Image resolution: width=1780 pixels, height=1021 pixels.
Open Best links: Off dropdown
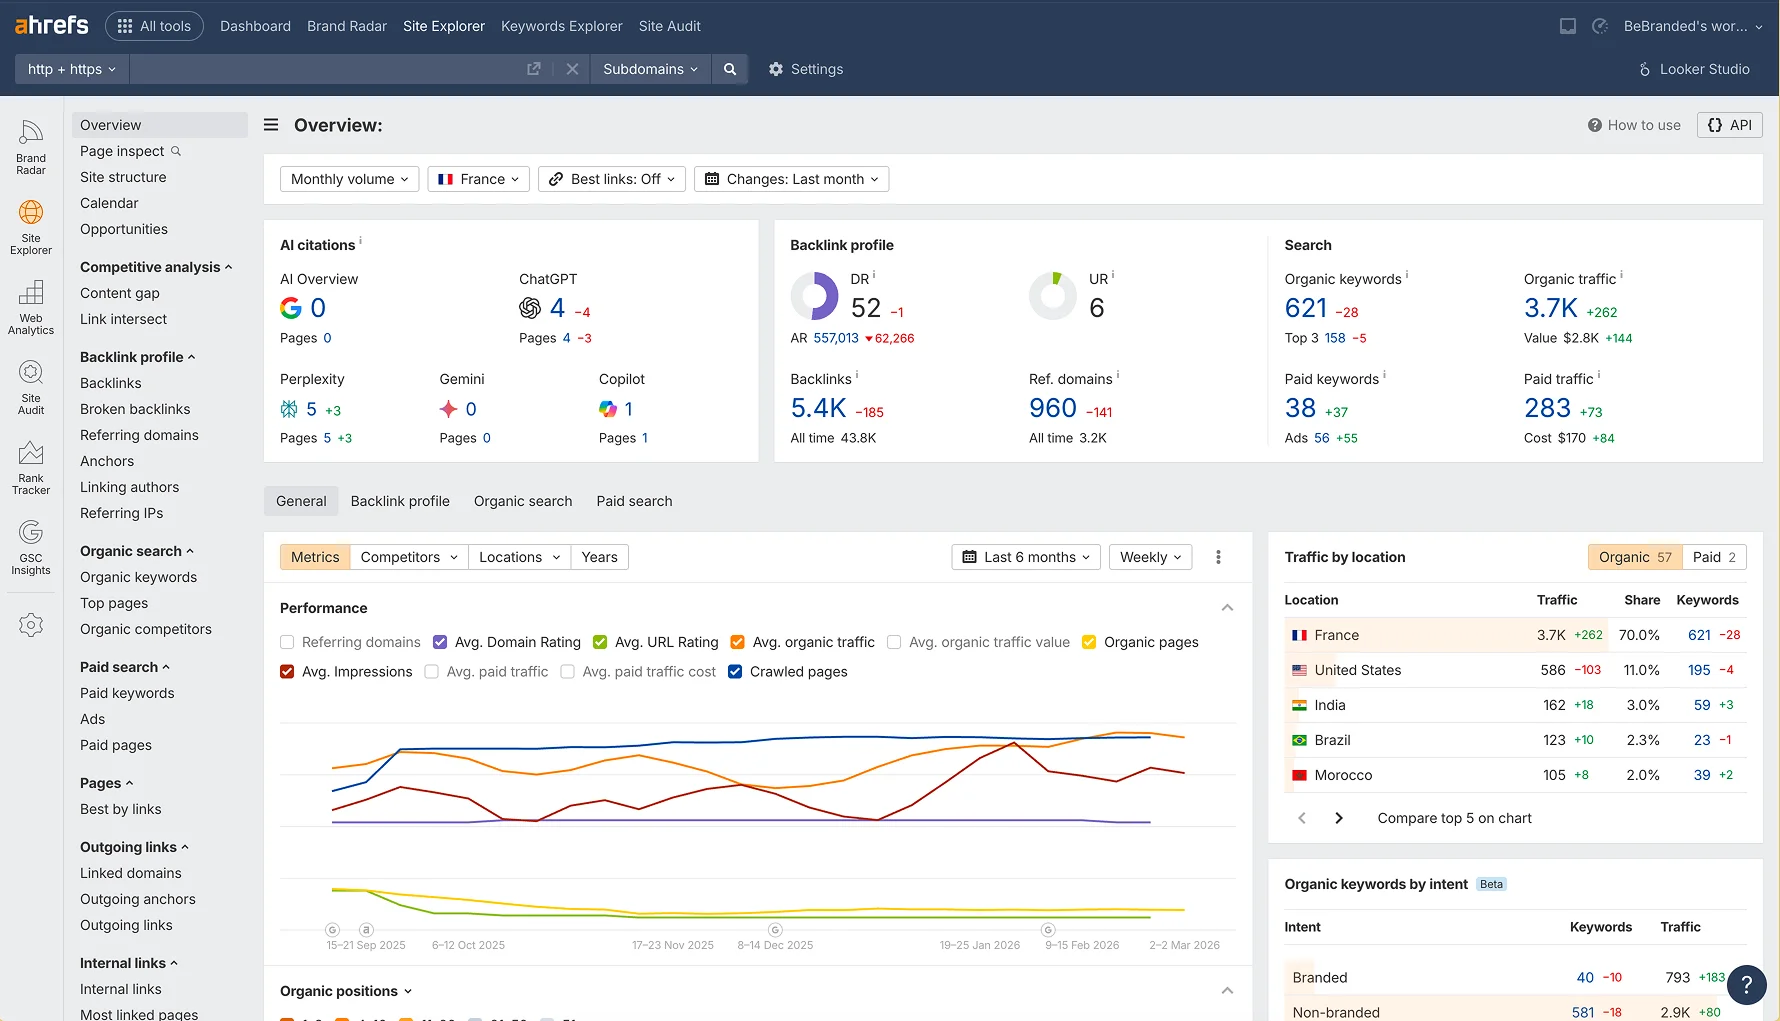(612, 179)
